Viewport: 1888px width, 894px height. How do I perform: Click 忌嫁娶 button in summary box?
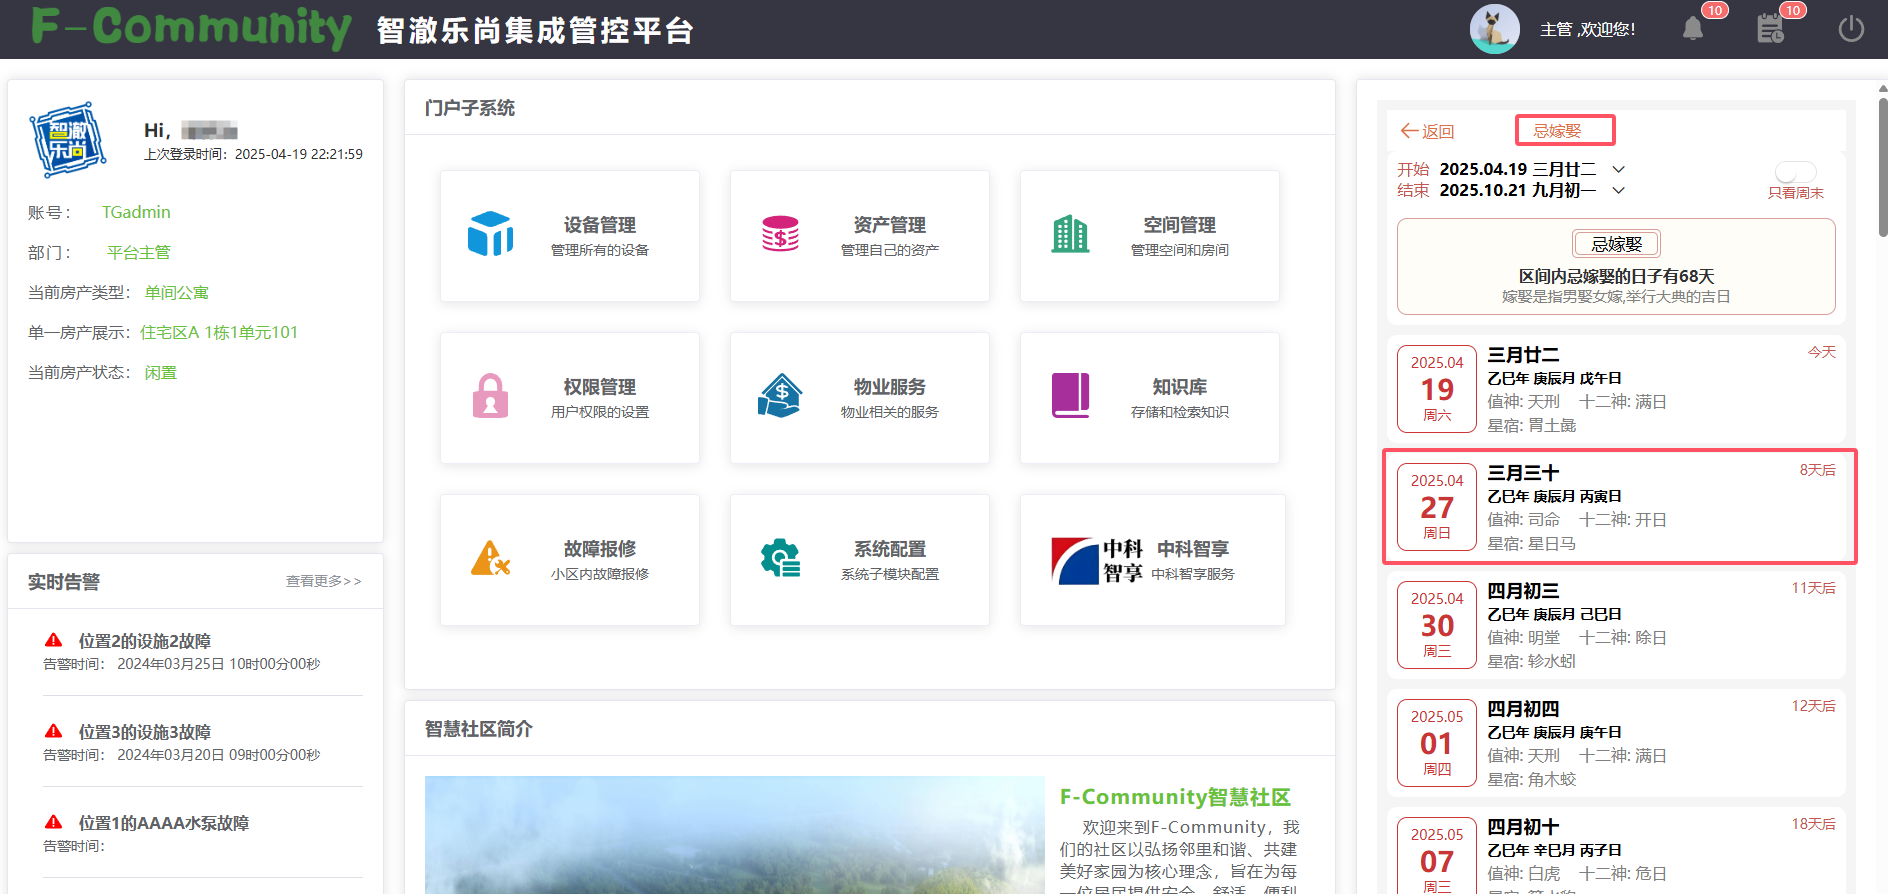click(x=1616, y=244)
